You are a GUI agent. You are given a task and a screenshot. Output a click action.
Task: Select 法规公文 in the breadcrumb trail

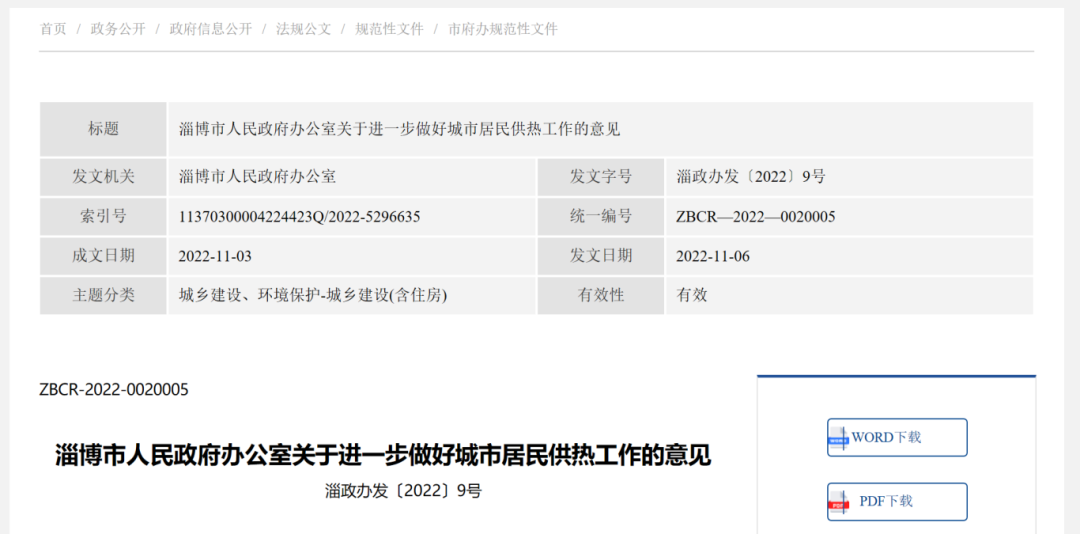pos(304,29)
